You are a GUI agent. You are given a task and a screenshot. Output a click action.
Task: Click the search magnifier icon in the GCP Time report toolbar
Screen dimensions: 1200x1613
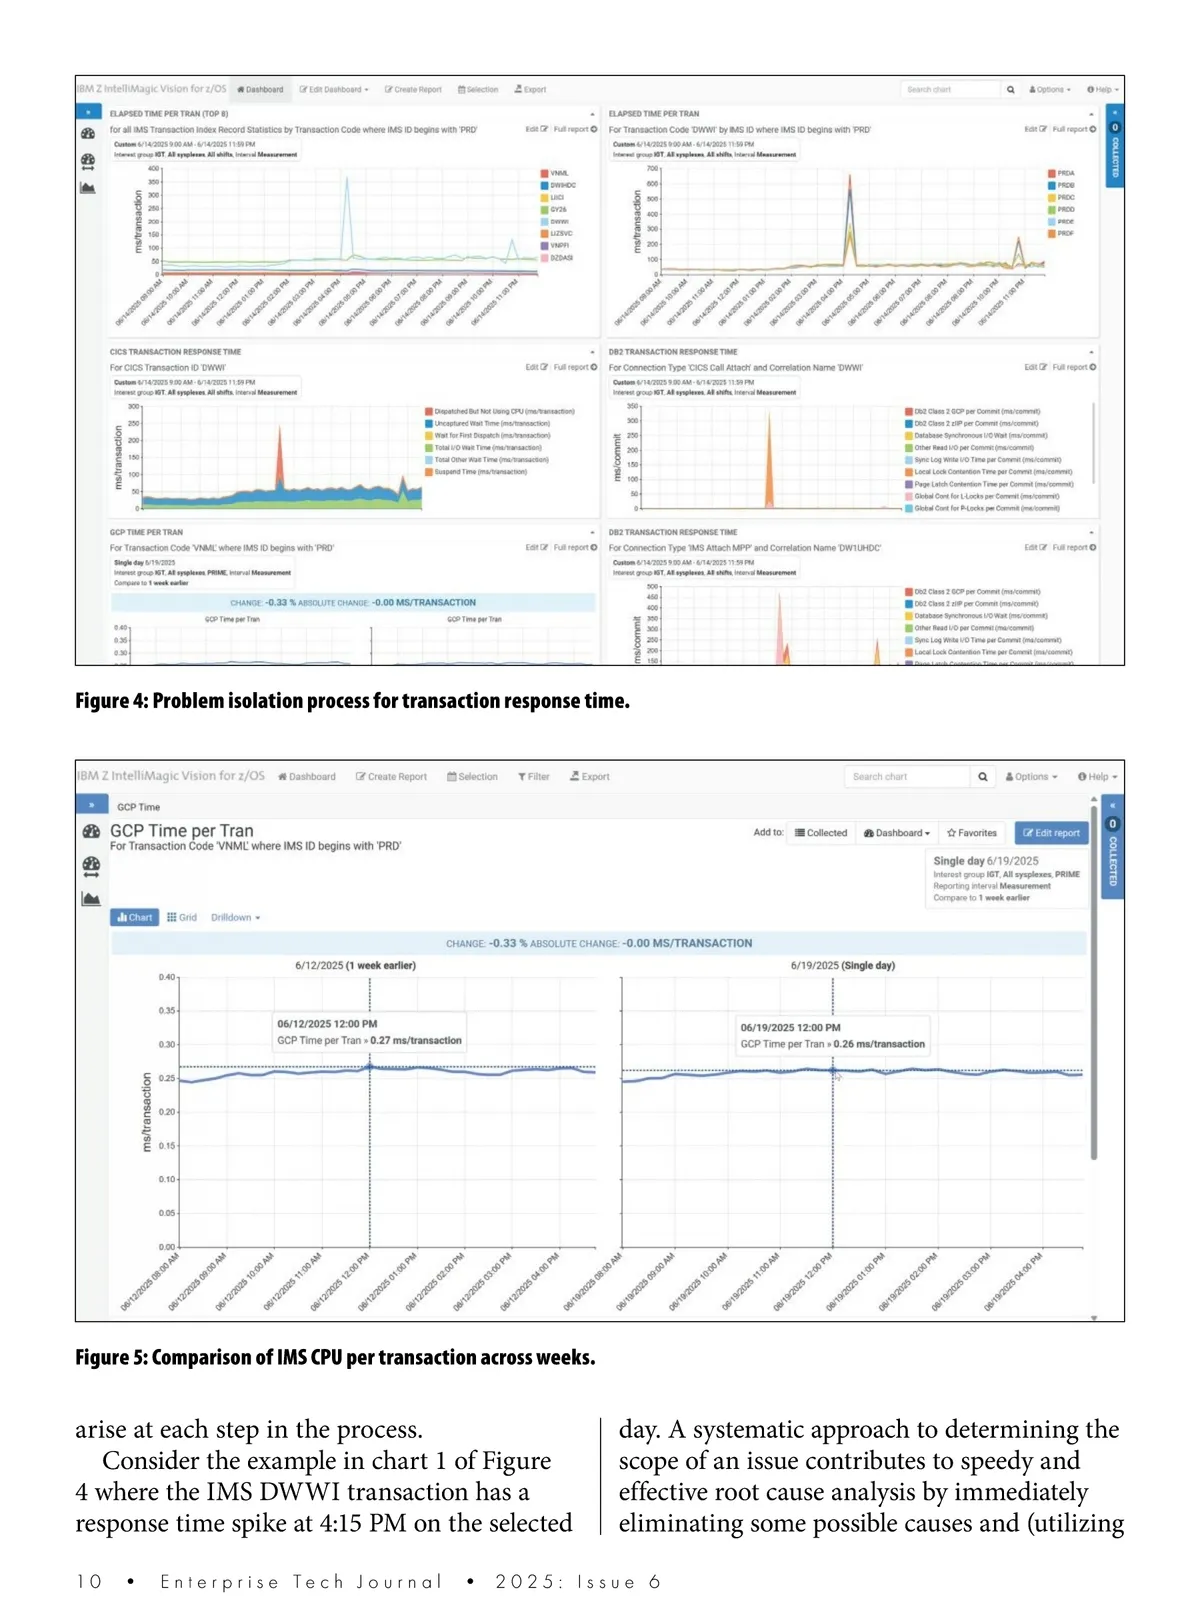983,777
